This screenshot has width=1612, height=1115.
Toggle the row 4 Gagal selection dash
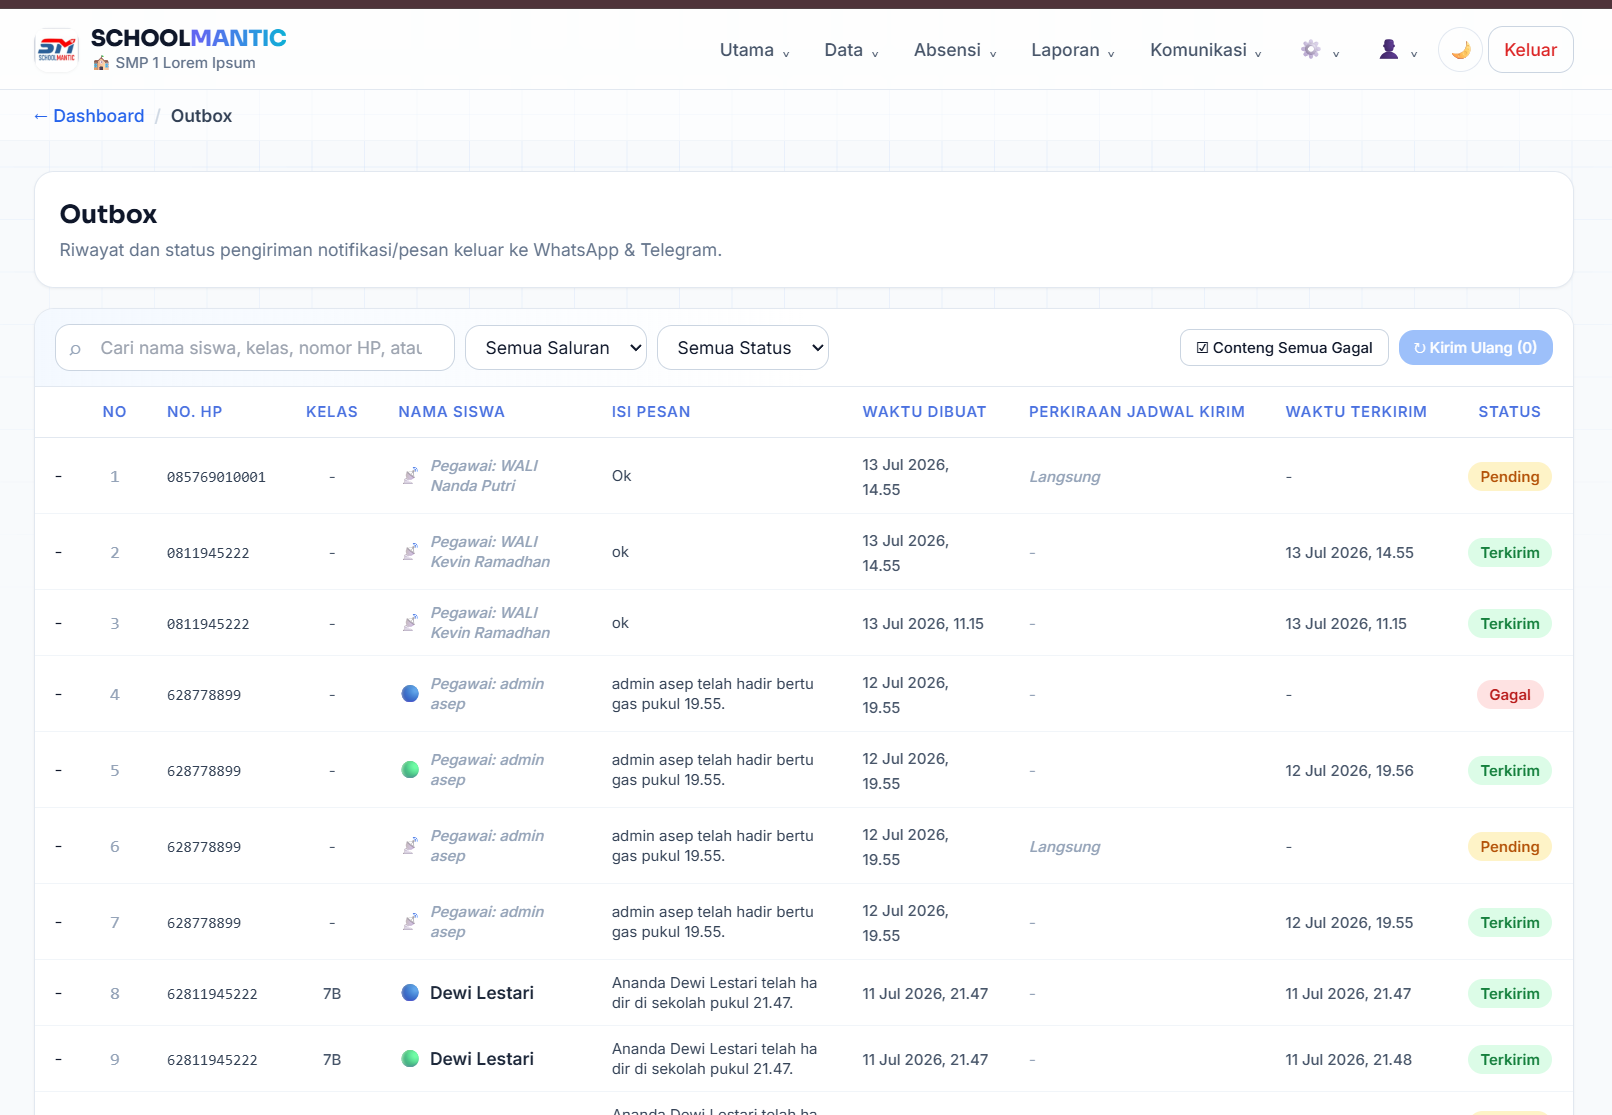tap(59, 694)
